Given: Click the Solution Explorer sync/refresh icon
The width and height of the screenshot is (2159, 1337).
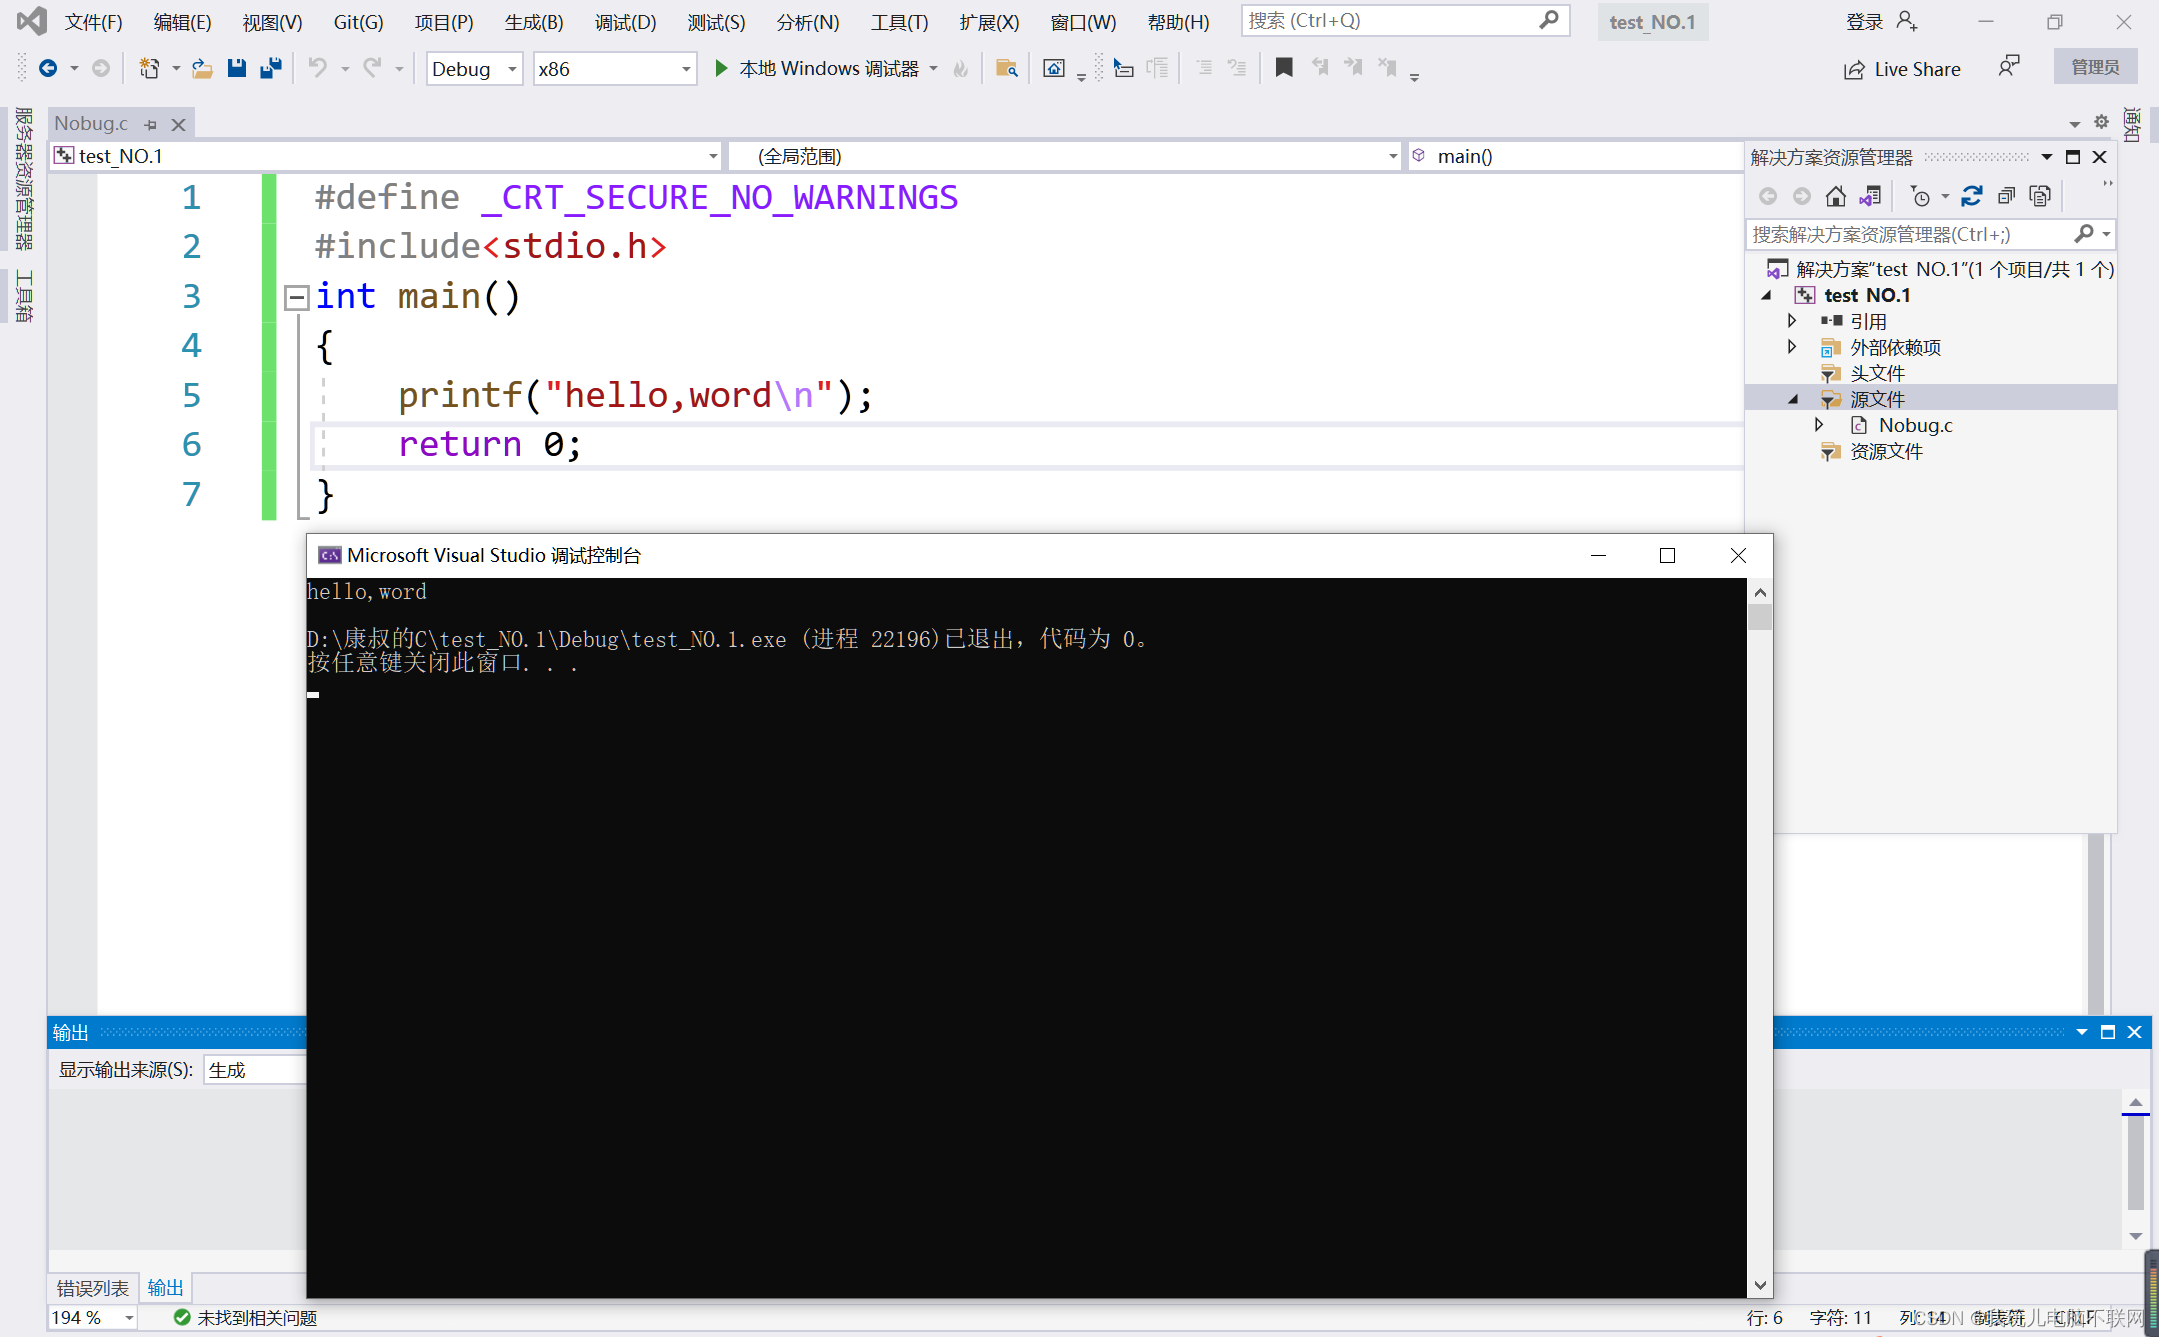Looking at the screenshot, I should pyautogui.click(x=1971, y=196).
